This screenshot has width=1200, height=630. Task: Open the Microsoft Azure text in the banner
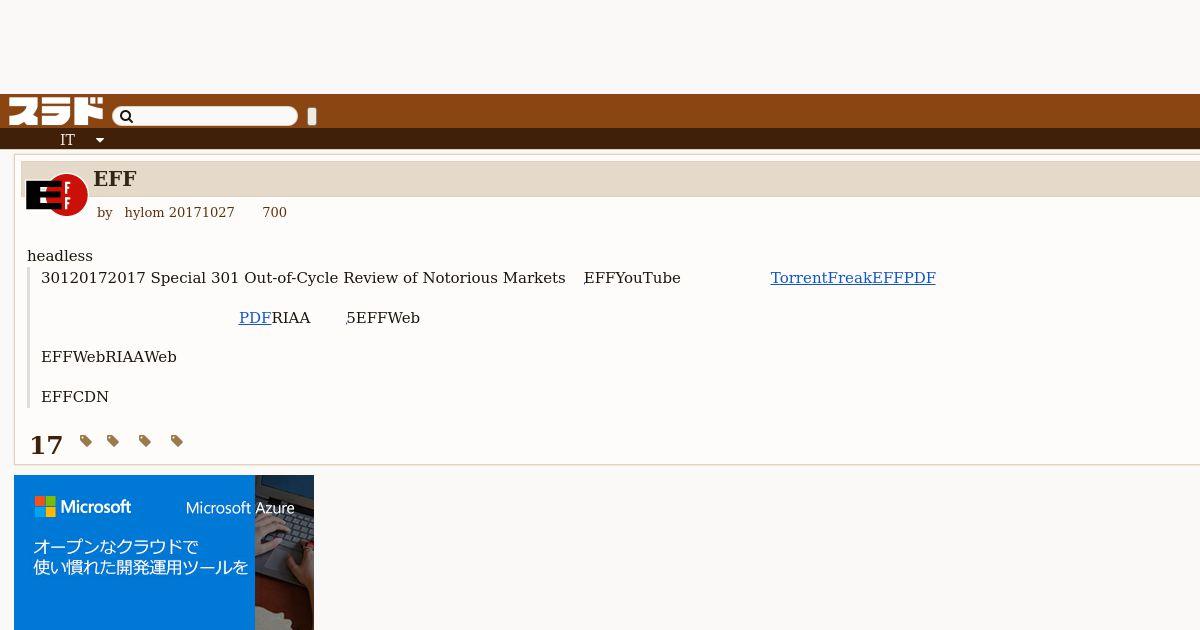click(x=240, y=508)
